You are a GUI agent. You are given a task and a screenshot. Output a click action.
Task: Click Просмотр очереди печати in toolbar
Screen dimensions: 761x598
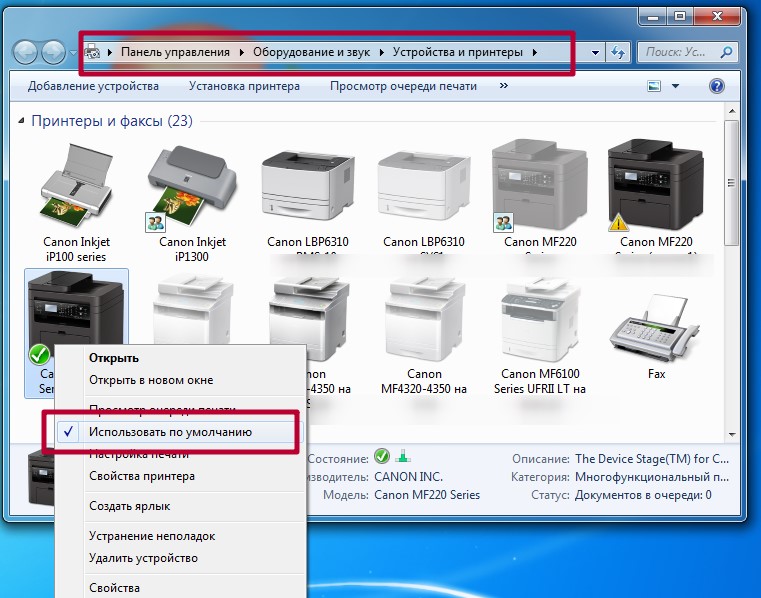(x=403, y=86)
